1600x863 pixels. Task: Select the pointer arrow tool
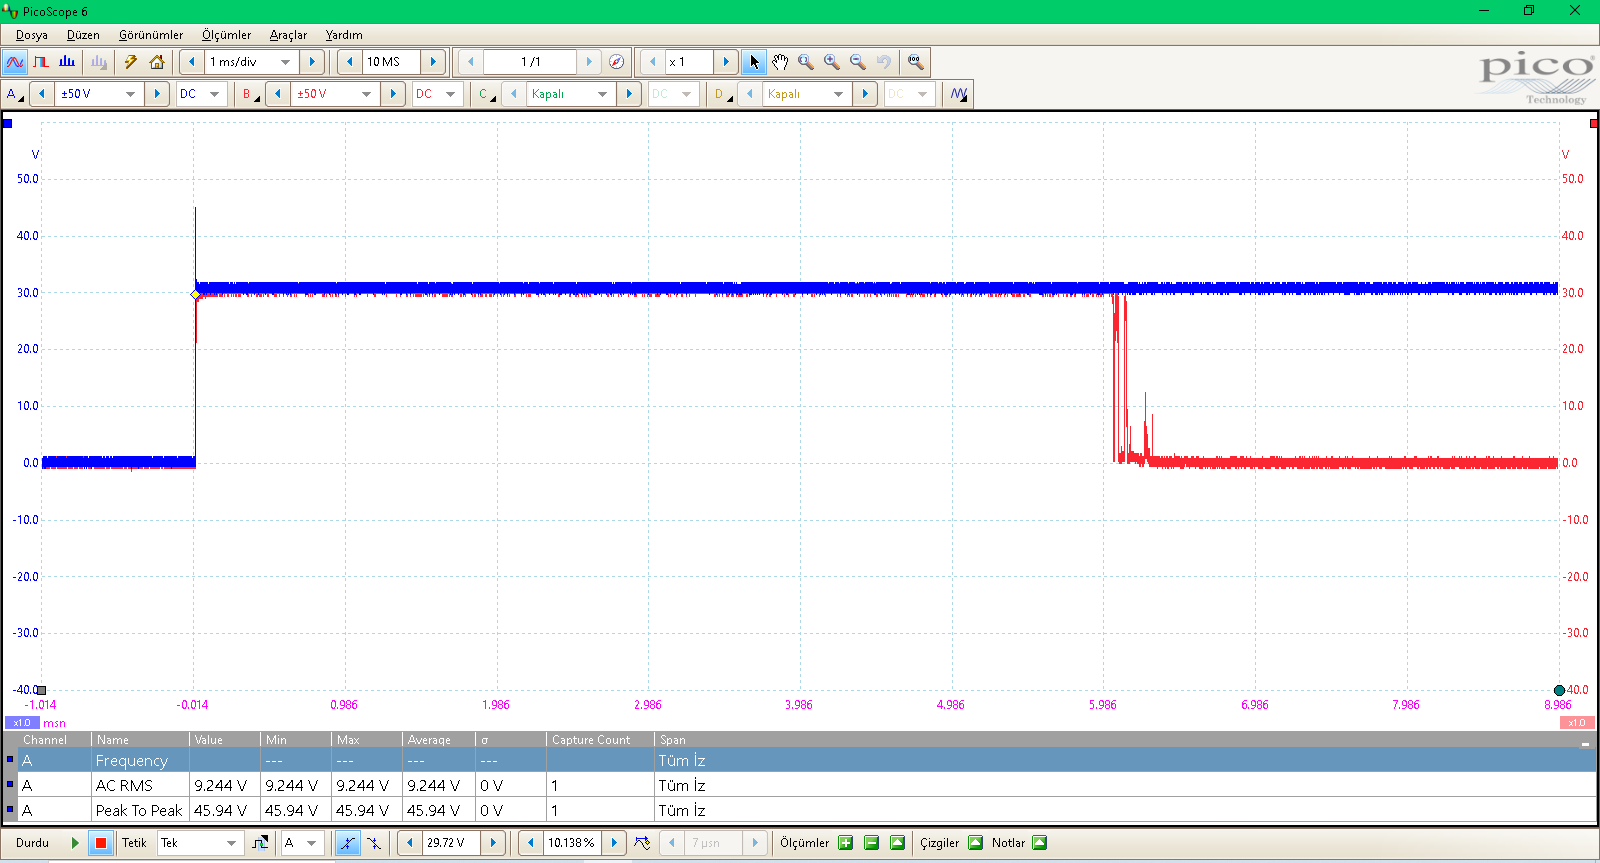(754, 62)
